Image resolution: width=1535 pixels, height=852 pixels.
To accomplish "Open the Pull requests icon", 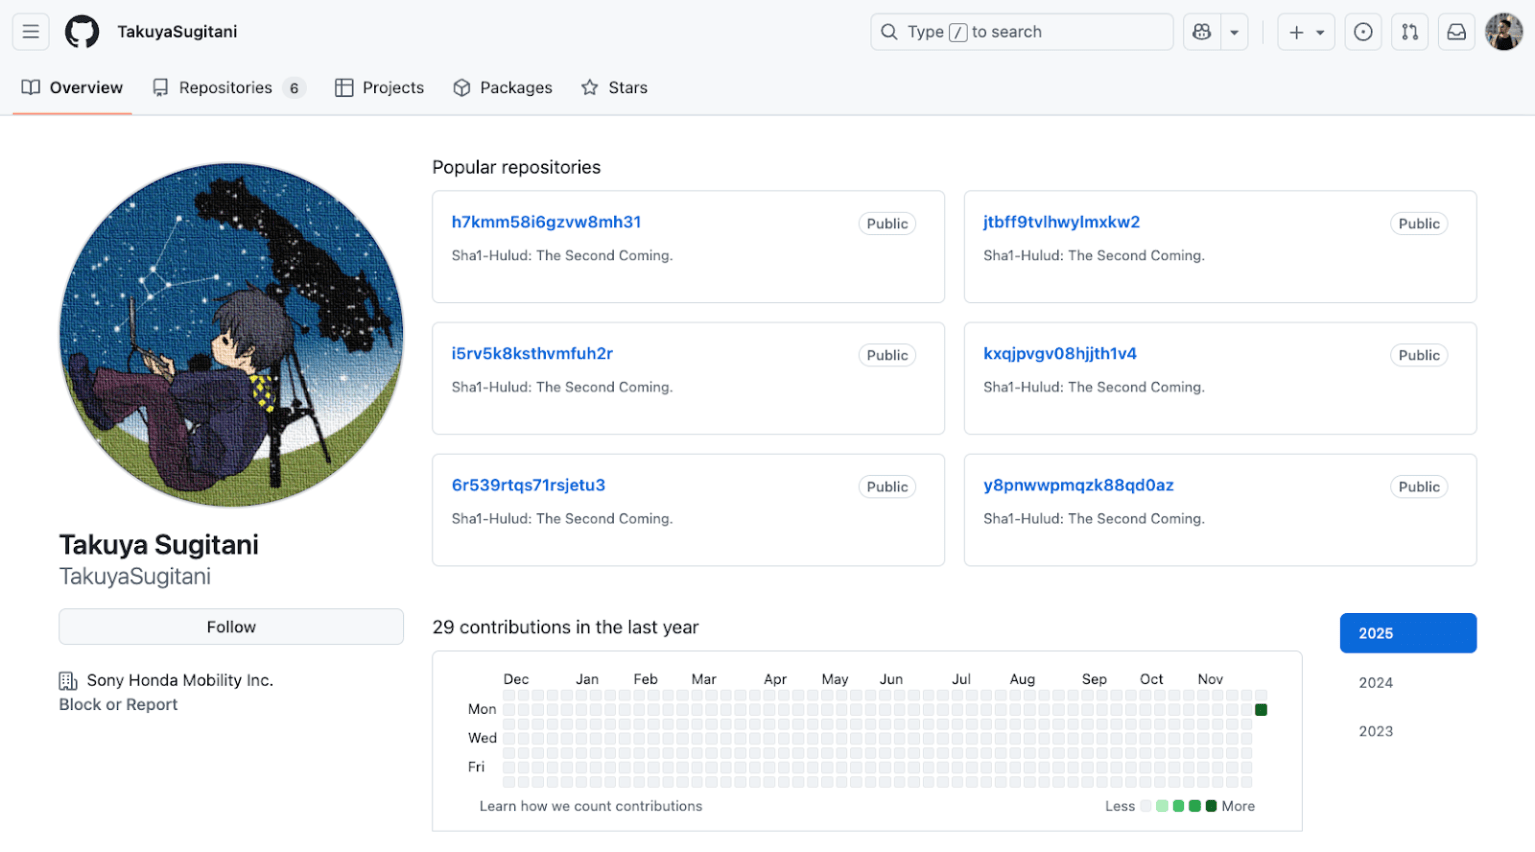I will (1409, 31).
